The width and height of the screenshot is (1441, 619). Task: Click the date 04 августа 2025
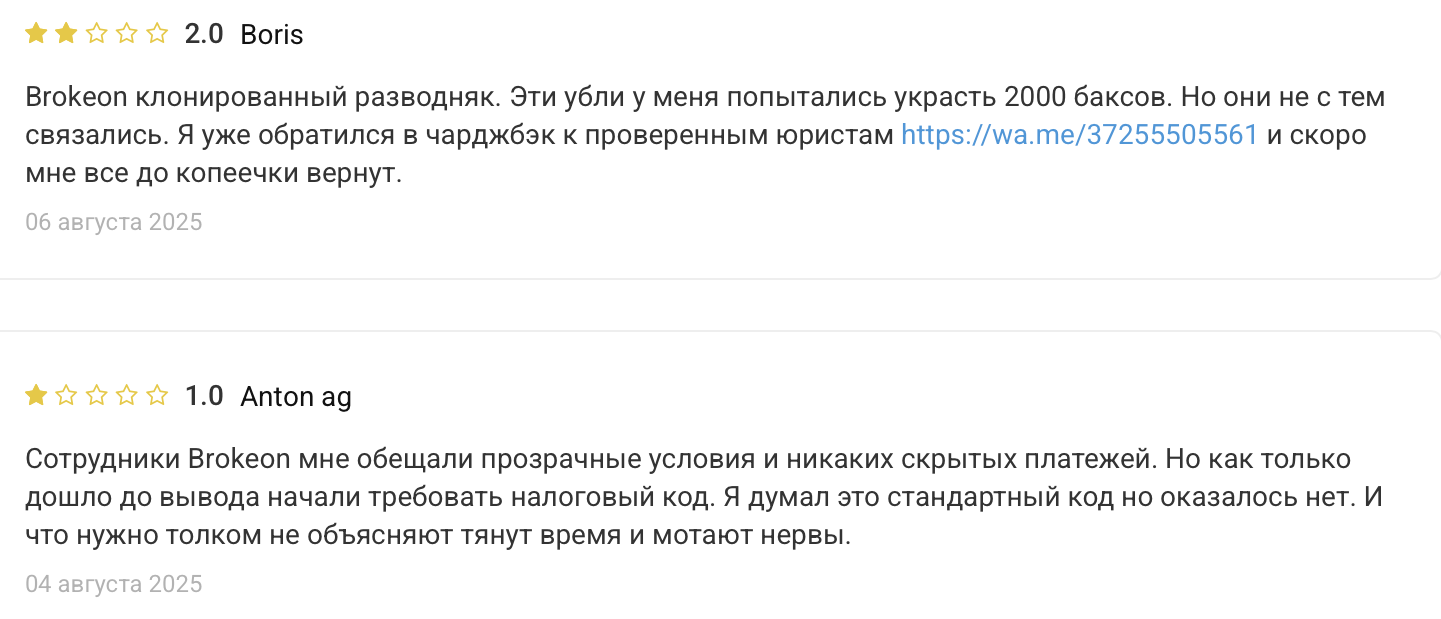114,584
